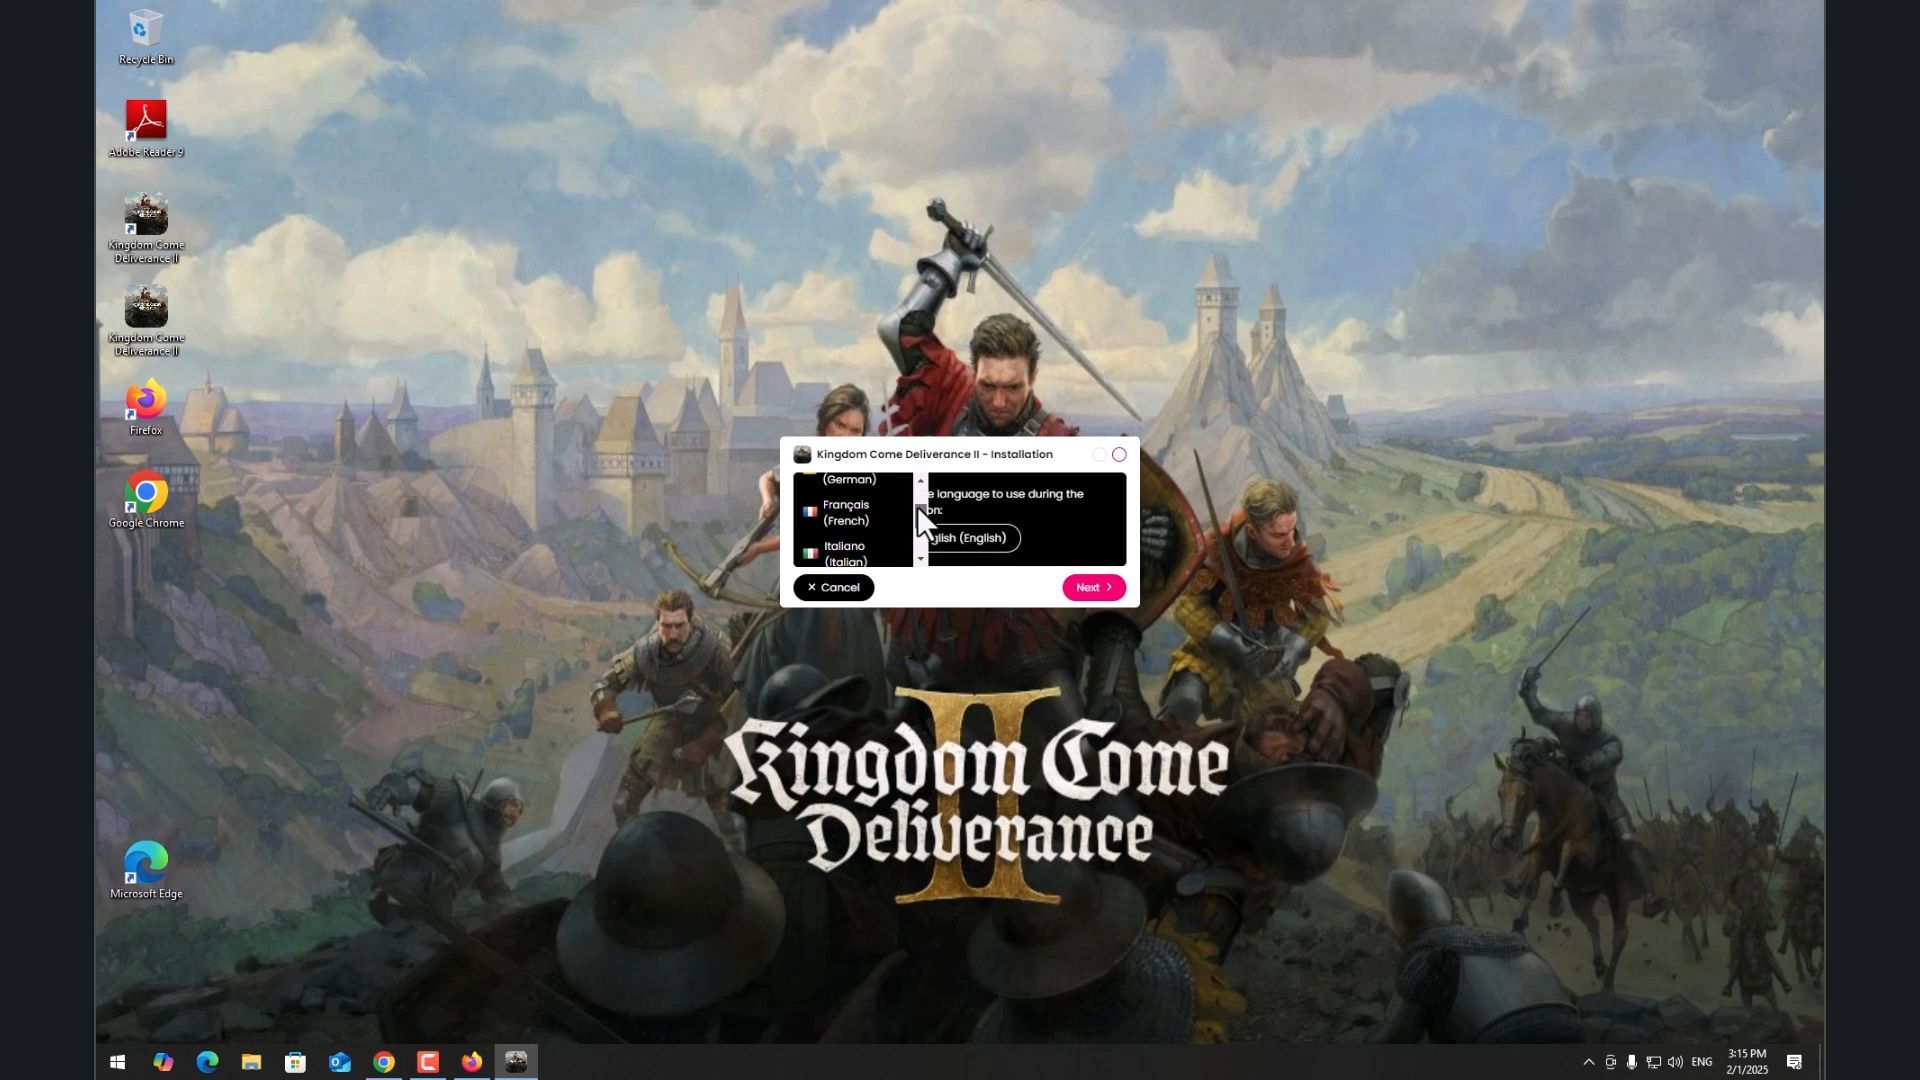Open Outlook from the taskbar
1920x1080 pixels.
click(340, 1062)
